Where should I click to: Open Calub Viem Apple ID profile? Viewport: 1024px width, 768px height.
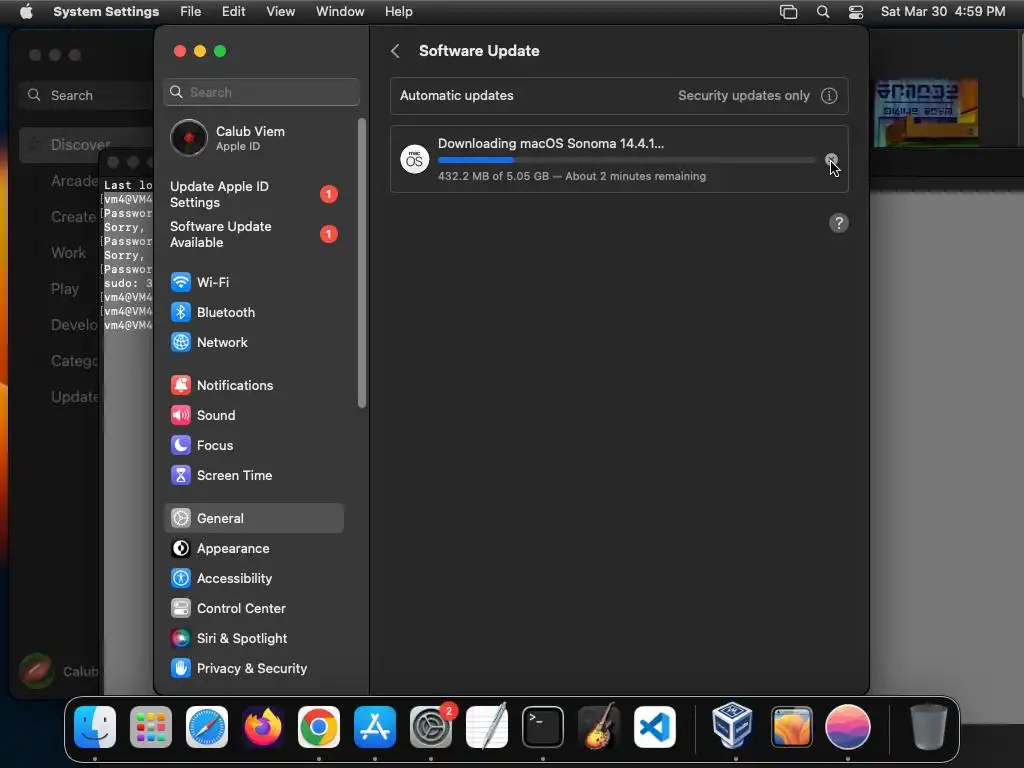[254, 138]
